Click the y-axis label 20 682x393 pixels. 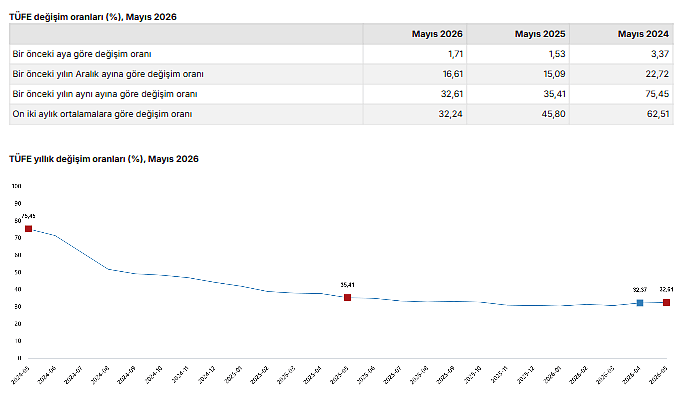click(x=18, y=324)
